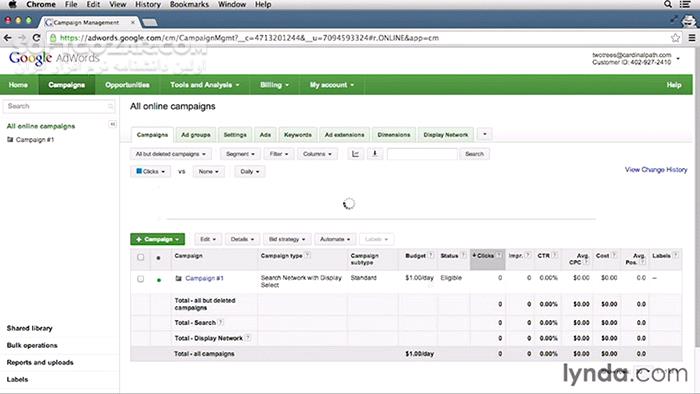Open the notification center icon in menu bar
The width and height of the screenshot is (700, 394).
(x=685, y=4)
